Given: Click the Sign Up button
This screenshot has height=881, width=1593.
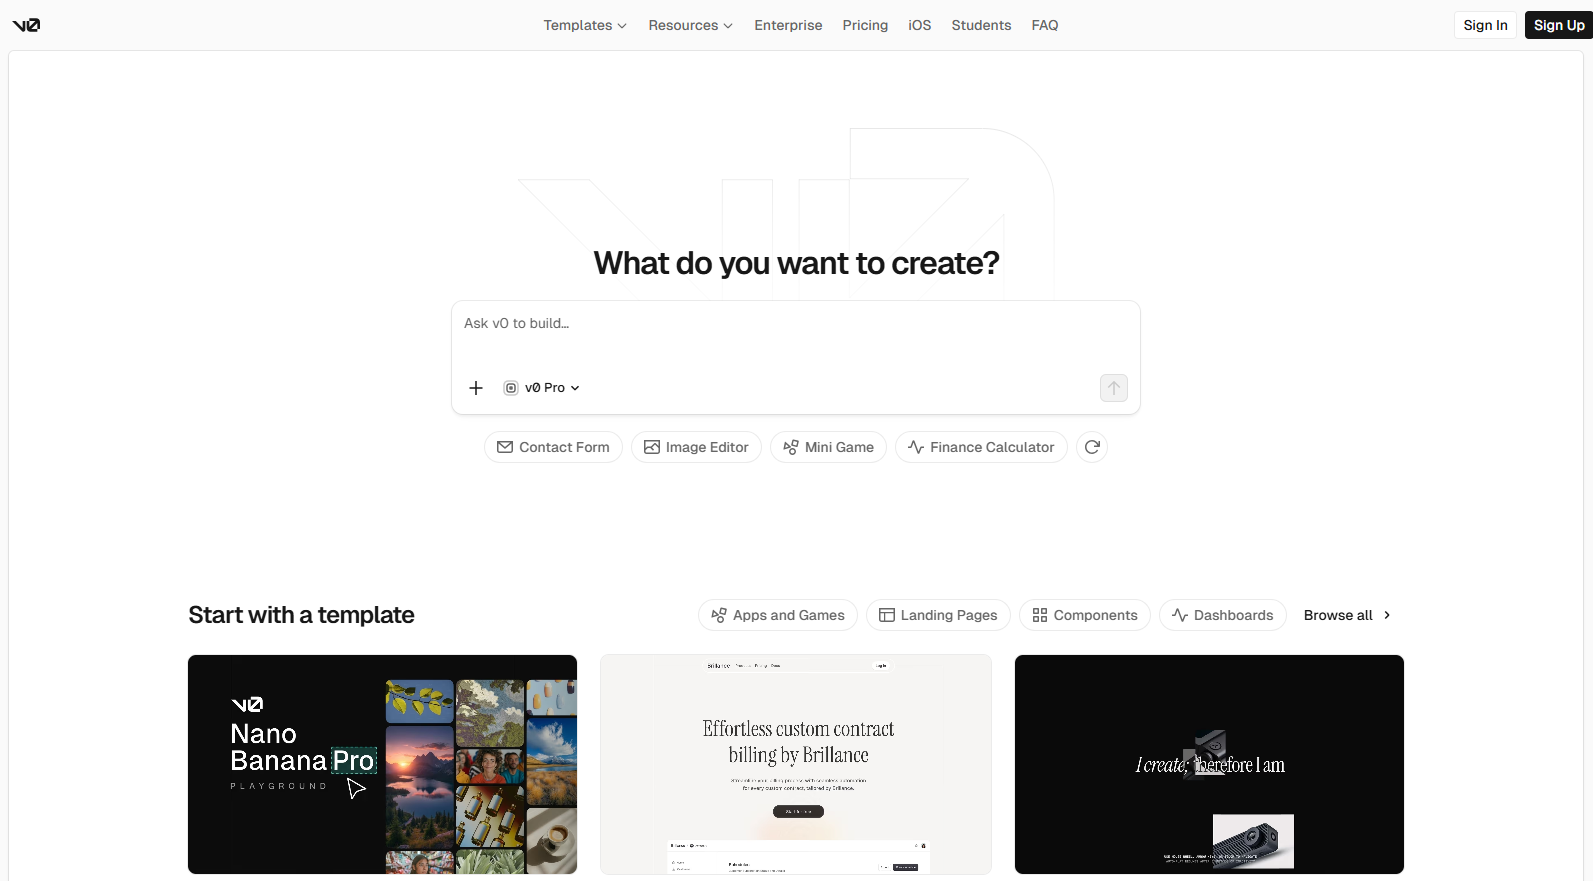Looking at the screenshot, I should tap(1558, 25).
